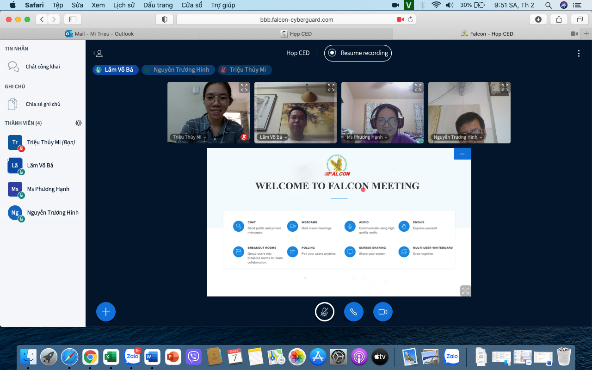Expand Triệu Thủy Mi webcam to fullscreen
The width and height of the screenshot is (592, 370).
point(244,88)
